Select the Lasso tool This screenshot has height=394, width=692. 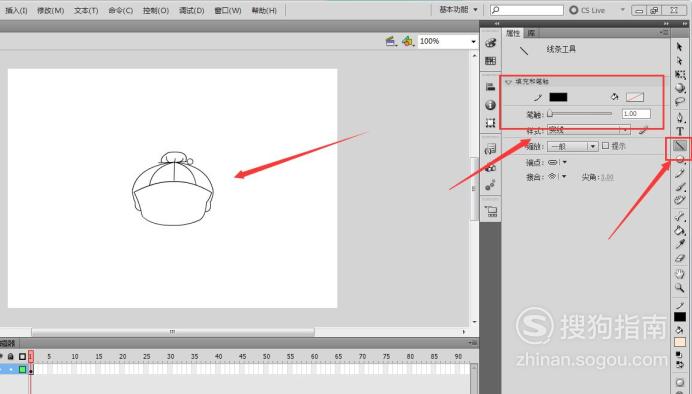click(x=680, y=101)
